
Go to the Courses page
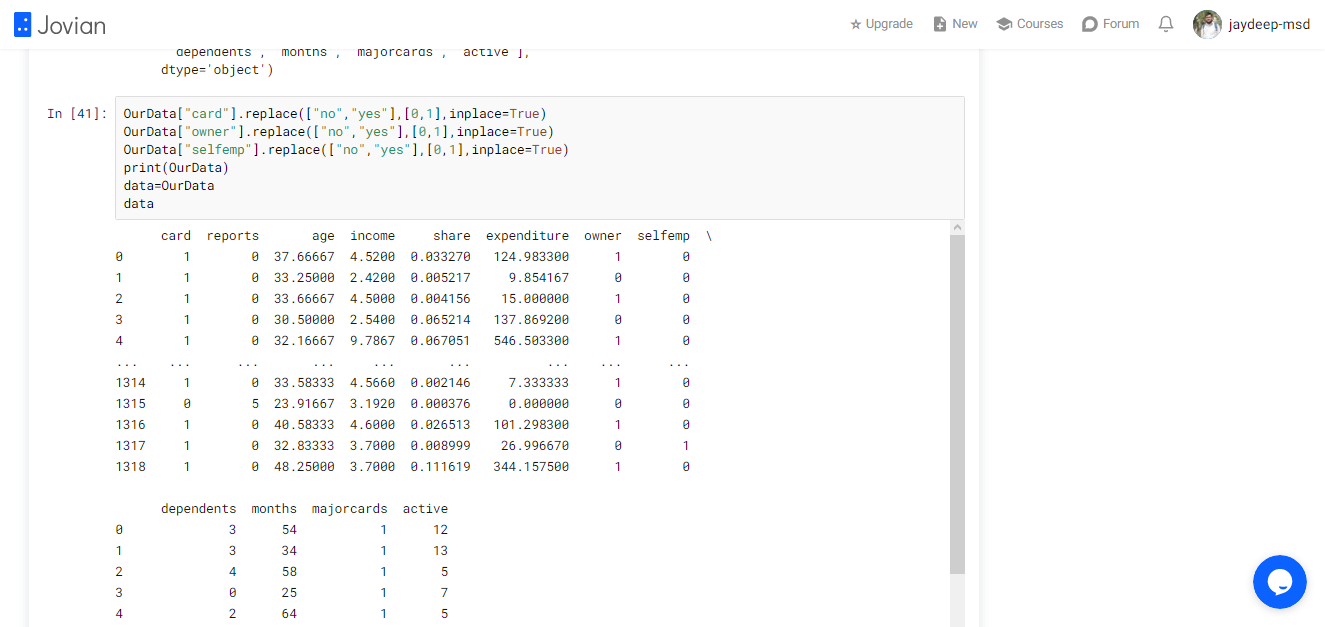1040,24
